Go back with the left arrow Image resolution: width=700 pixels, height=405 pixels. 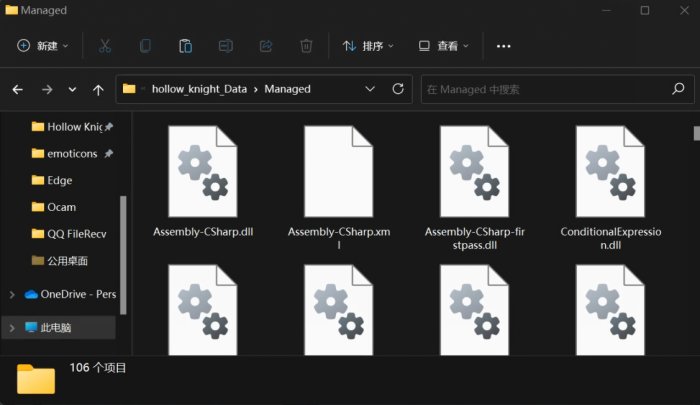point(17,90)
